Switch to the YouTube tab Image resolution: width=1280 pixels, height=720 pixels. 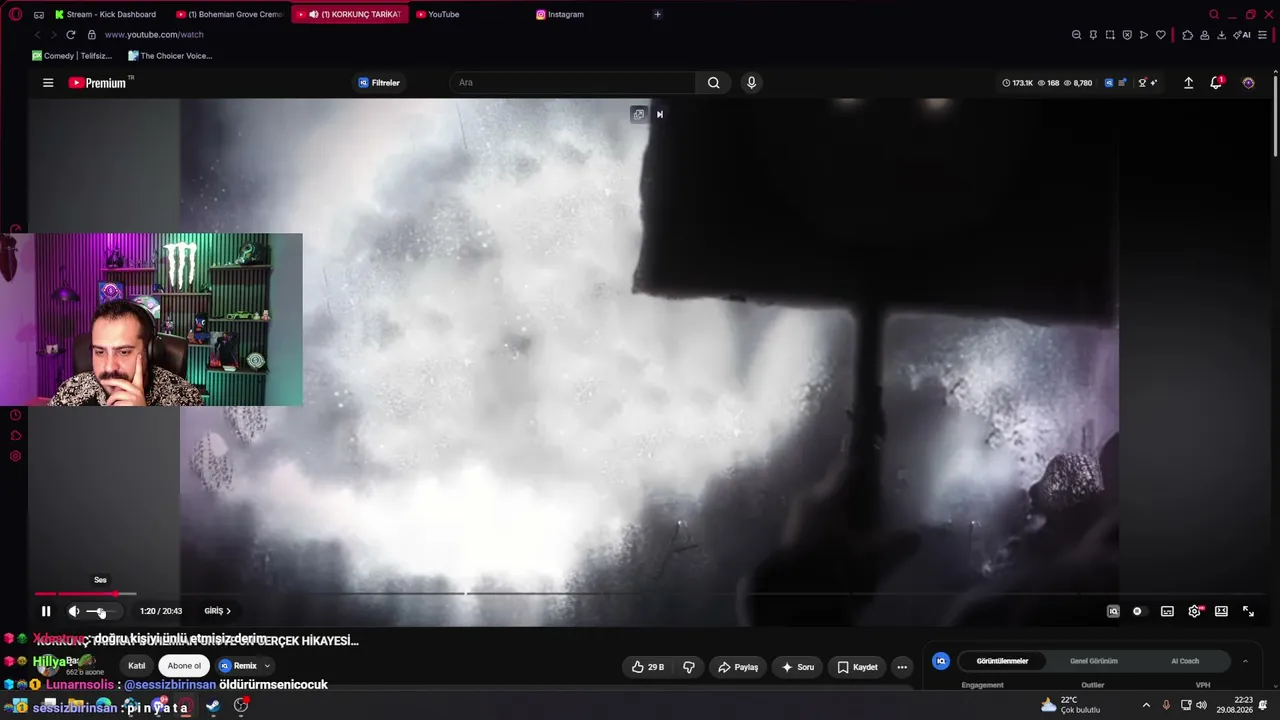pos(470,15)
